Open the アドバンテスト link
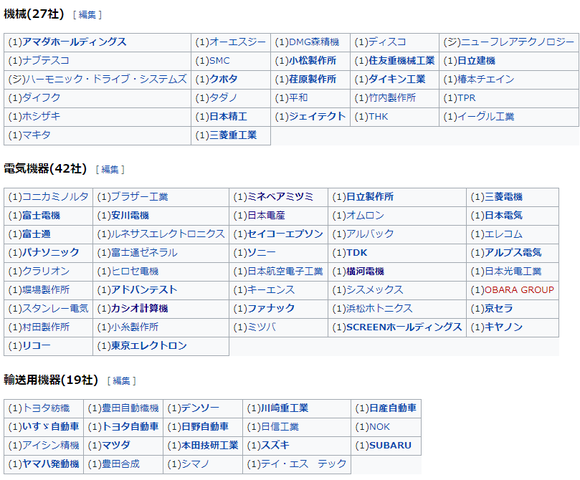Screen dimensions: 580x480 coord(144,290)
